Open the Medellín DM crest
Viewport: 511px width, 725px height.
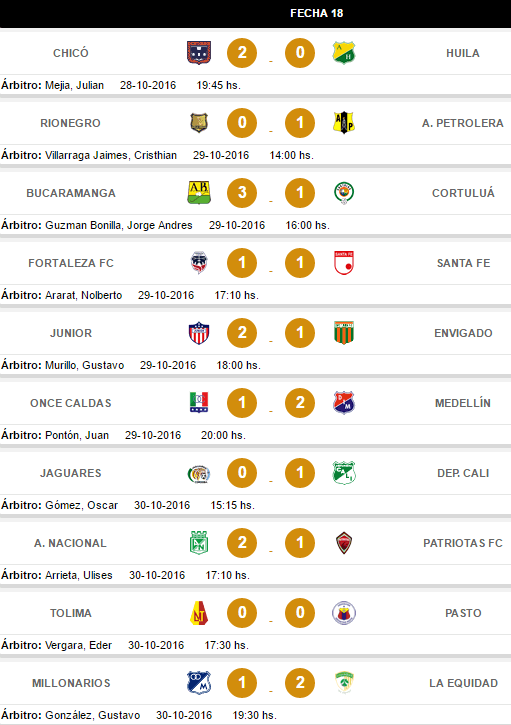coord(344,403)
